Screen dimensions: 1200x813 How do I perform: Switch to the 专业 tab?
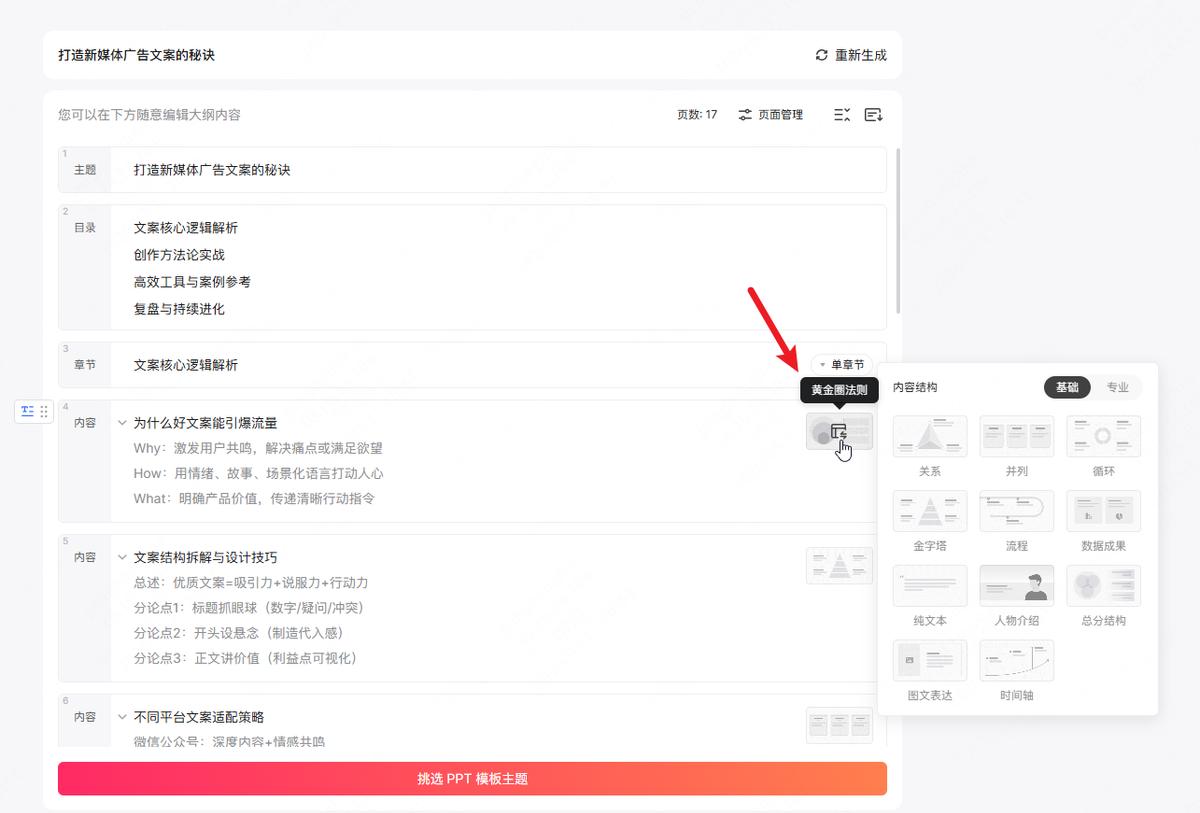pos(1117,387)
